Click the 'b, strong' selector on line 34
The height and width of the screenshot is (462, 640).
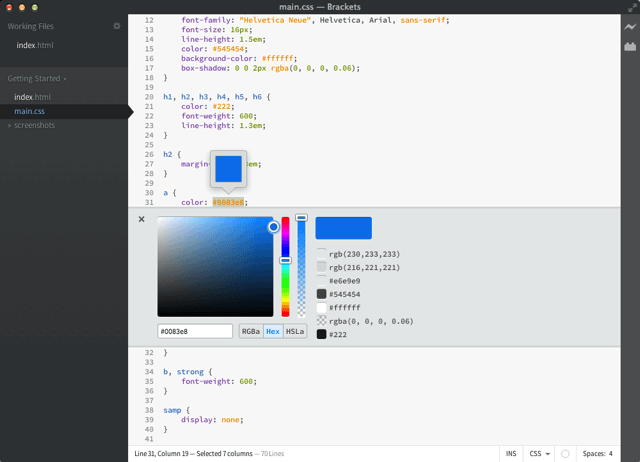point(183,372)
